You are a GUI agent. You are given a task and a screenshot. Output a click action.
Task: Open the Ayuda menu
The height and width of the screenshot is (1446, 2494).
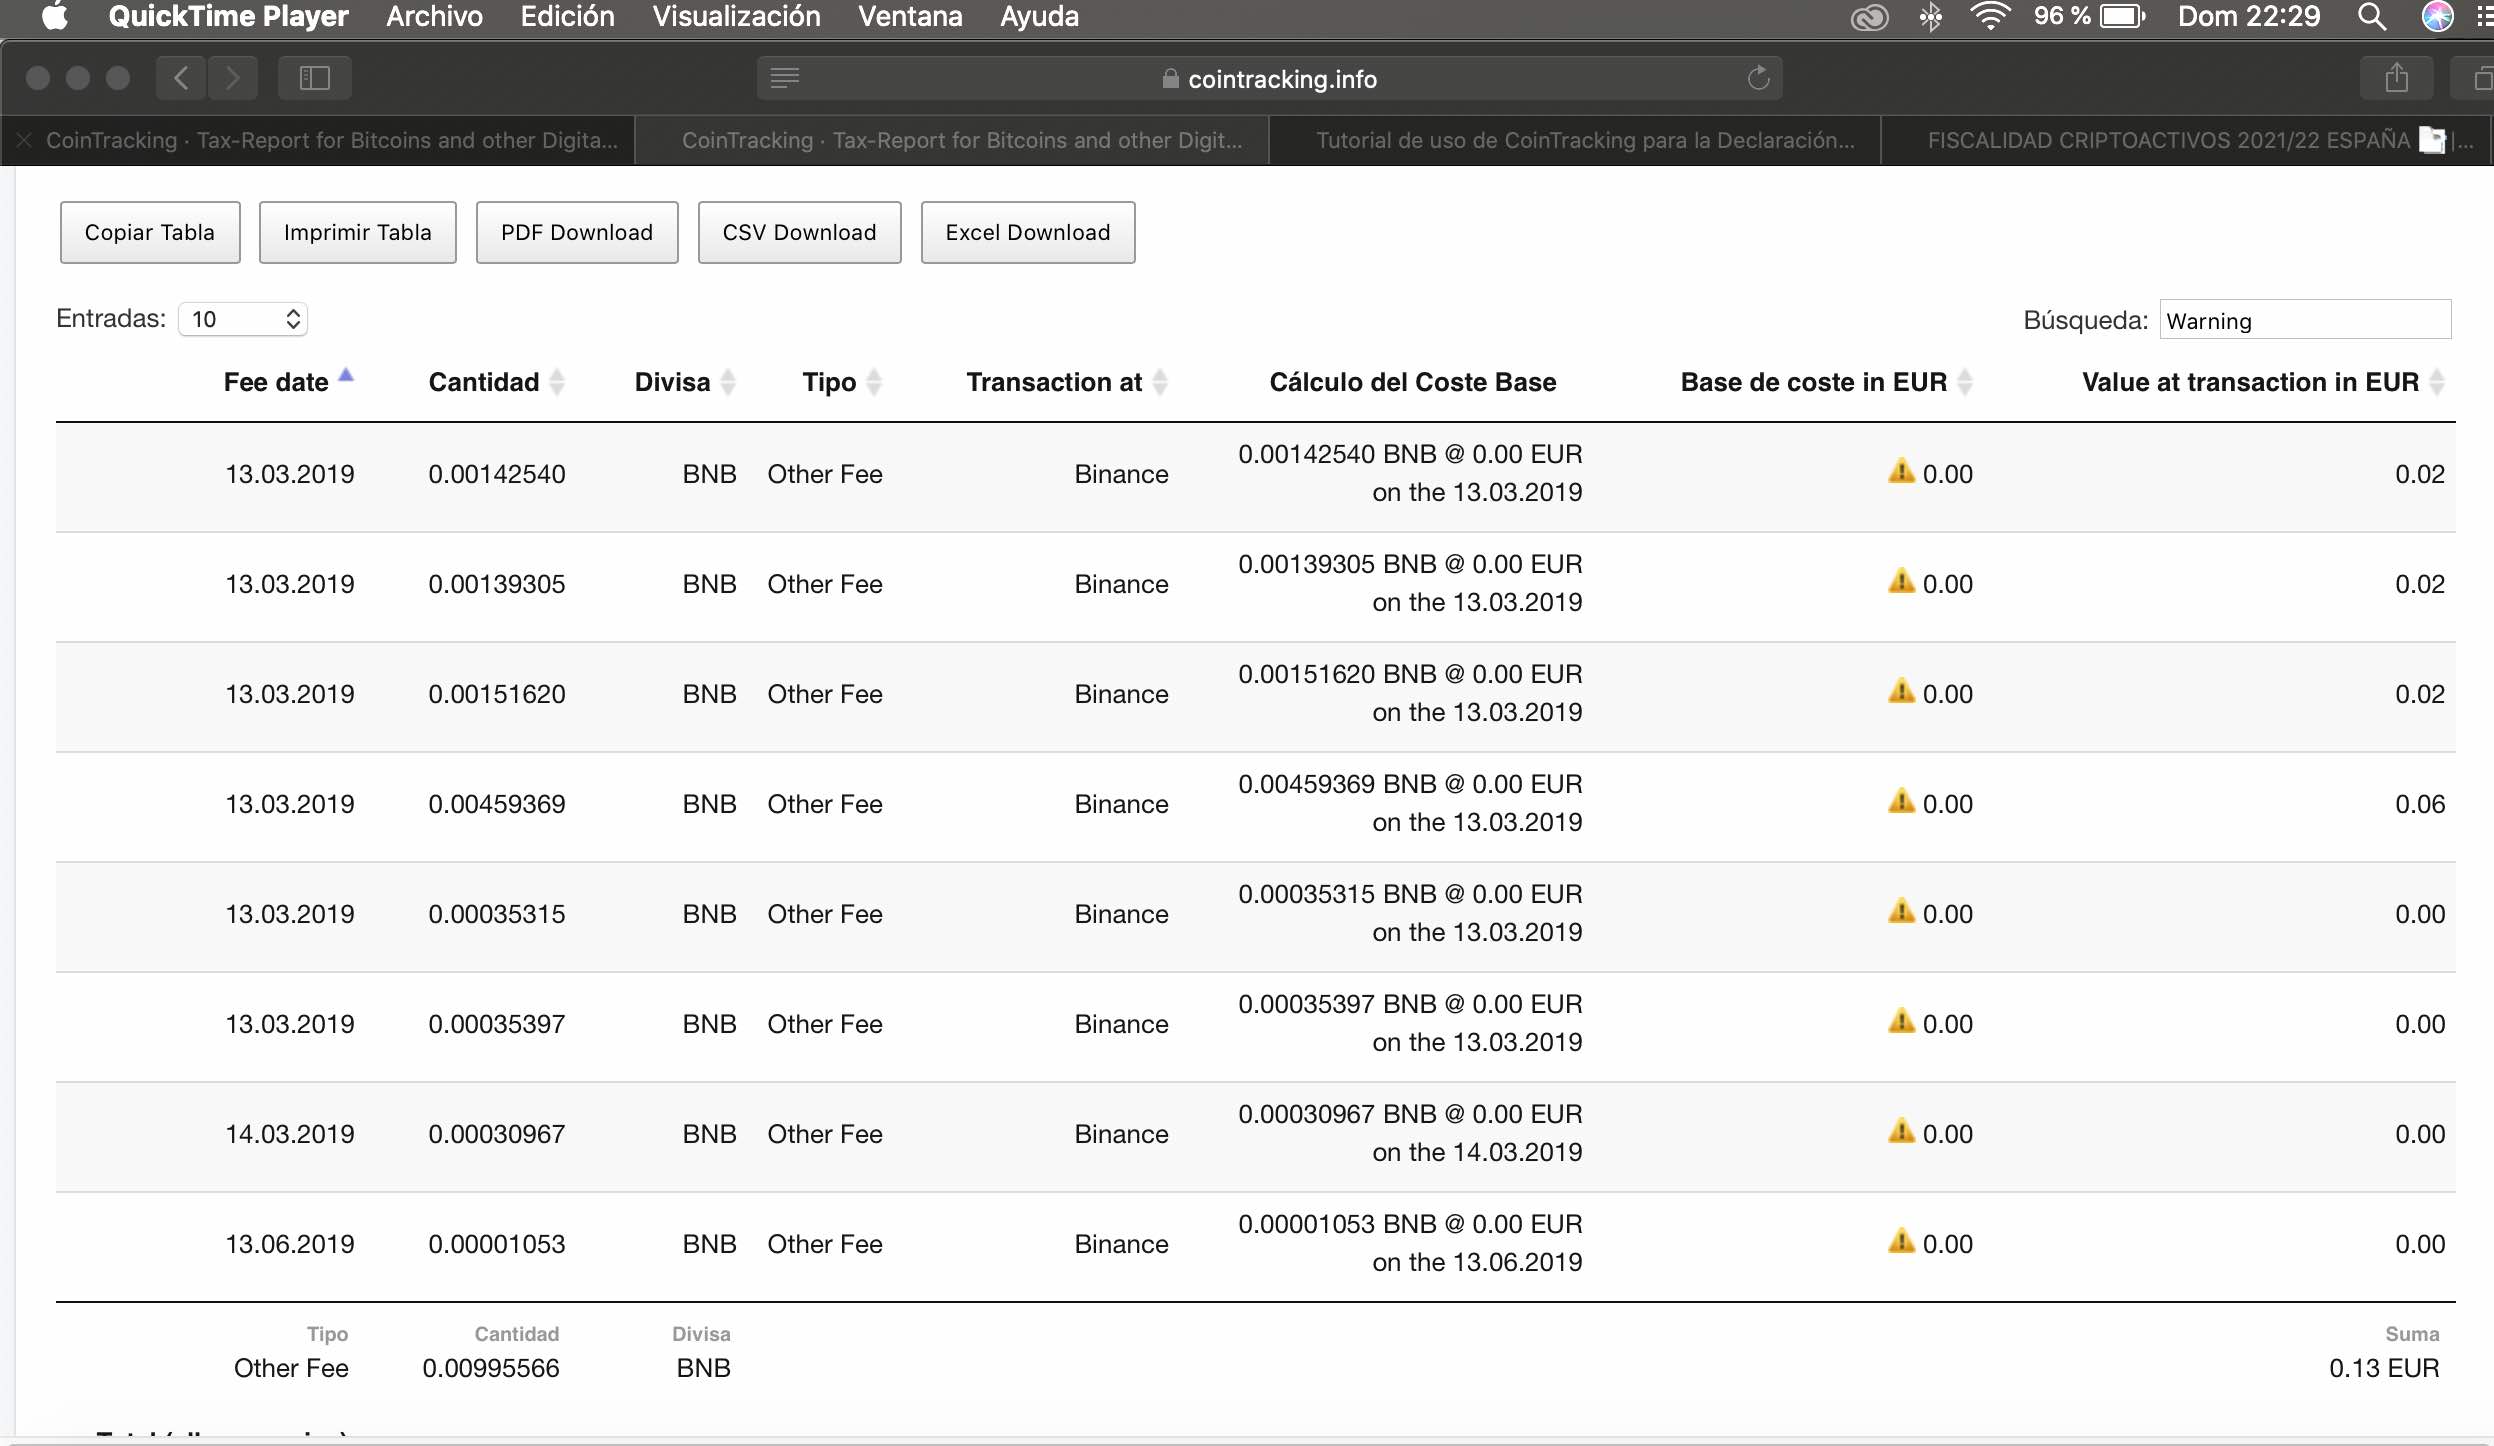[x=1039, y=17]
